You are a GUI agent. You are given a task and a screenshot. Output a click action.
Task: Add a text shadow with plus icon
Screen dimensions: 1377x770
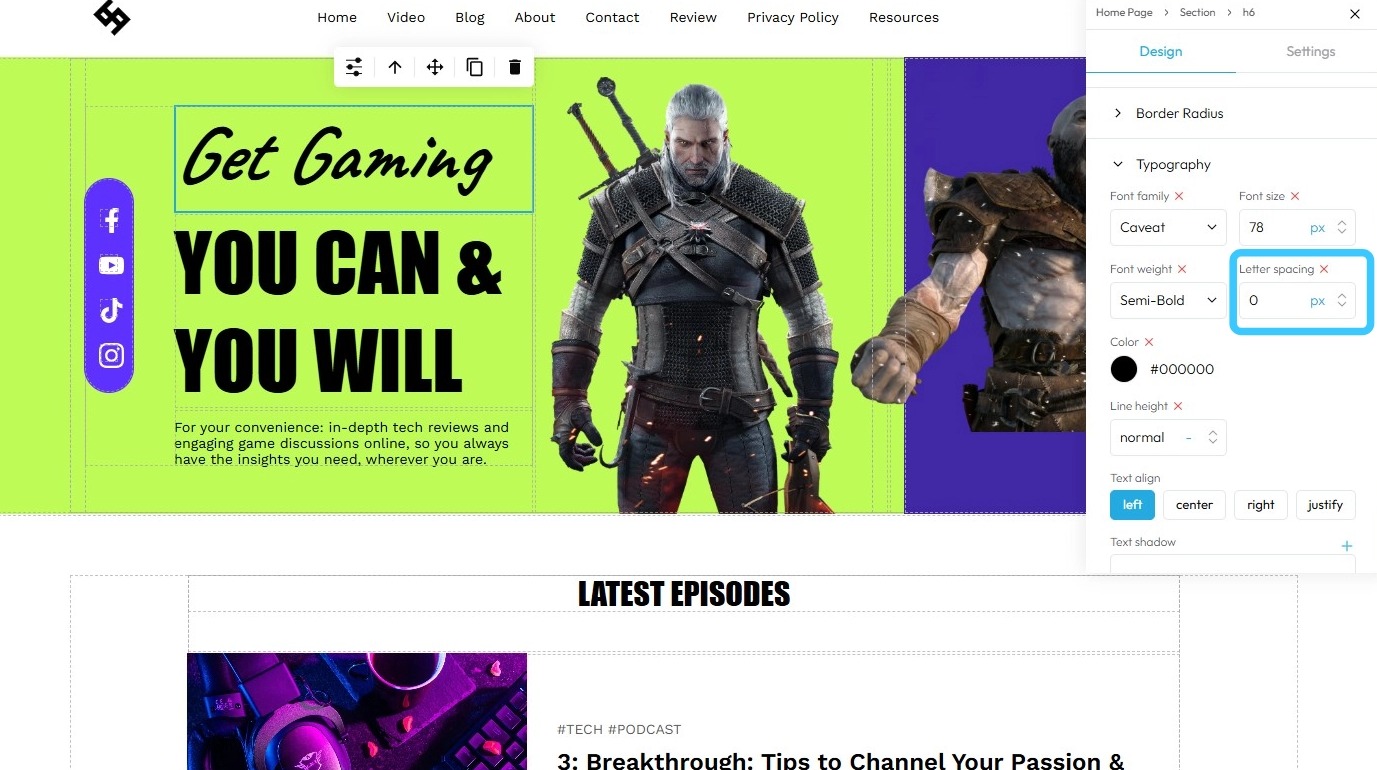[x=1347, y=546]
